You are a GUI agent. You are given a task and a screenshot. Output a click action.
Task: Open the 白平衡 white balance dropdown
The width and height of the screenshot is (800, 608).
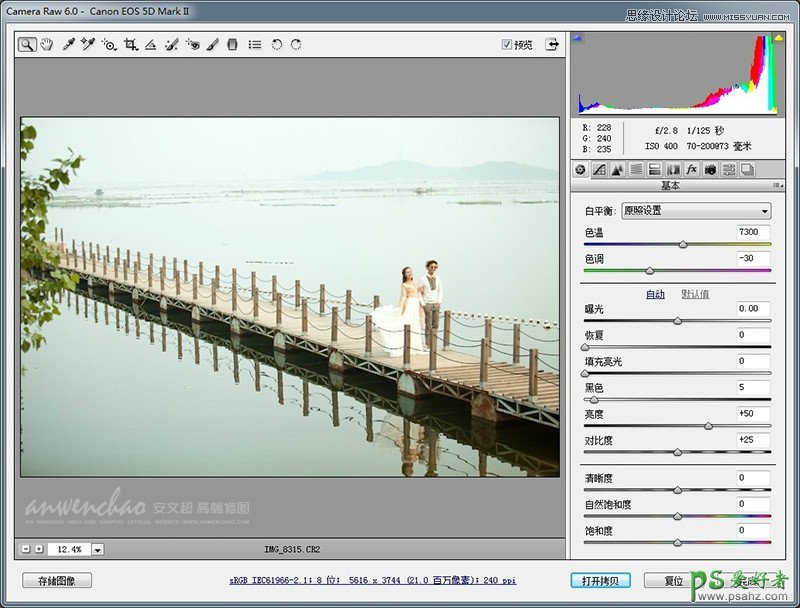(x=695, y=211)
